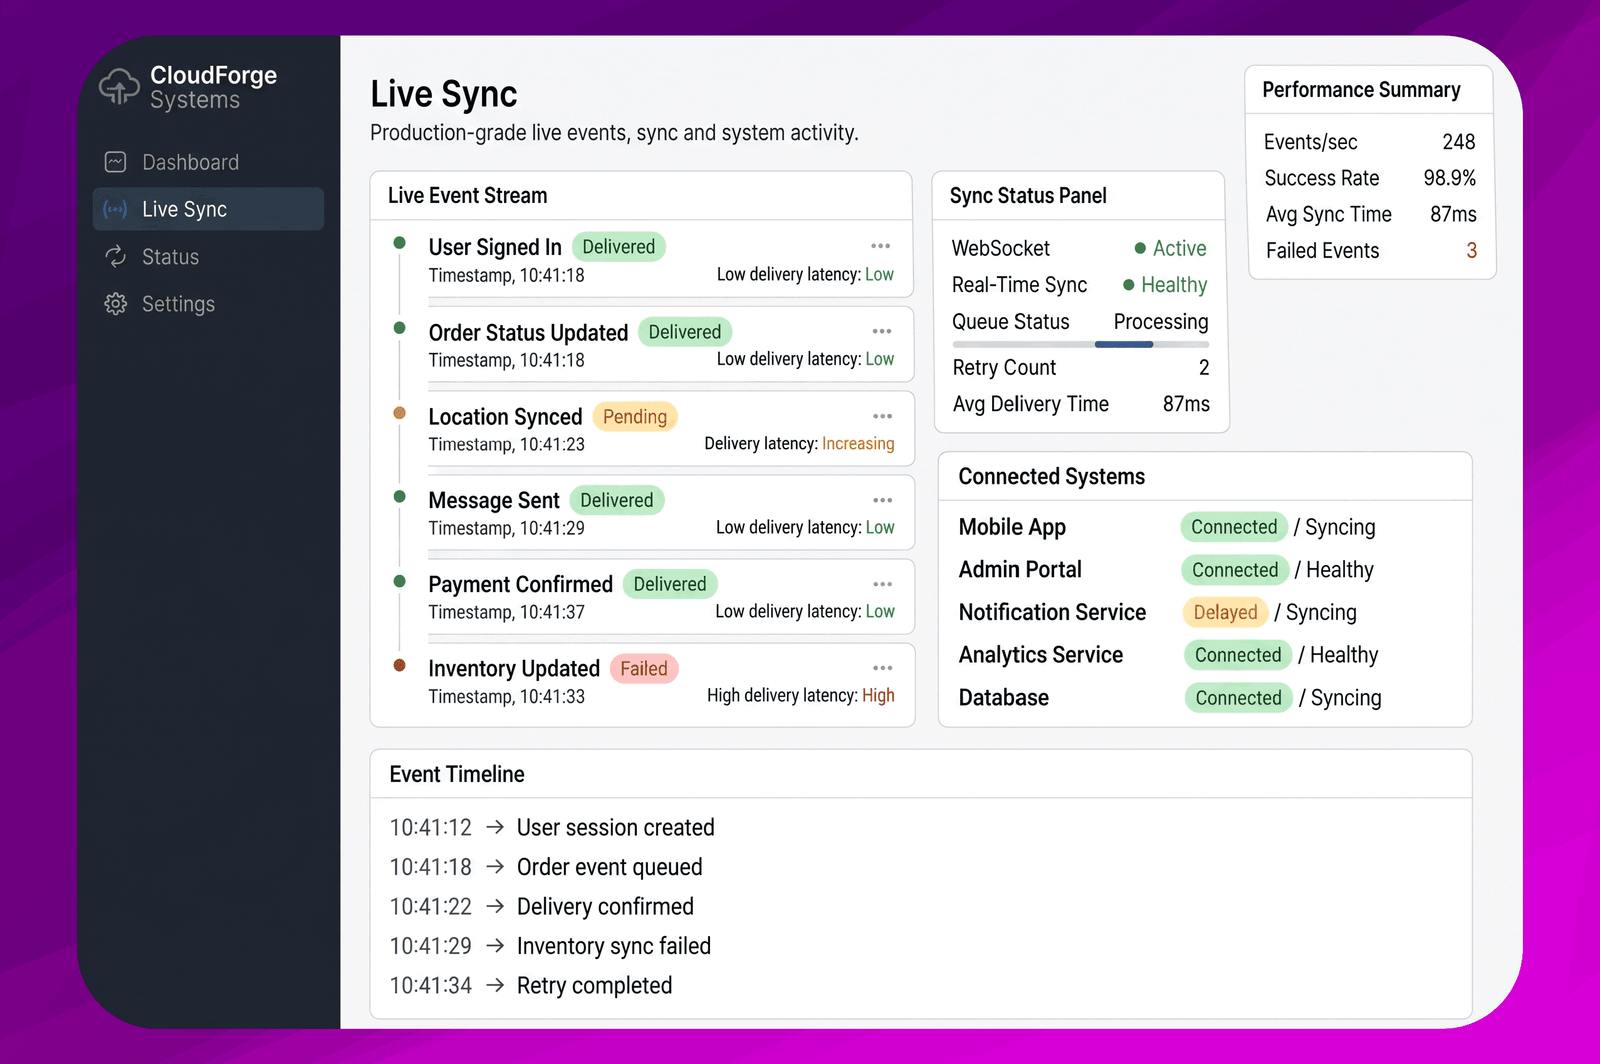
Task: Click the Connected badge next to Database
Action: coord(1238,698)
